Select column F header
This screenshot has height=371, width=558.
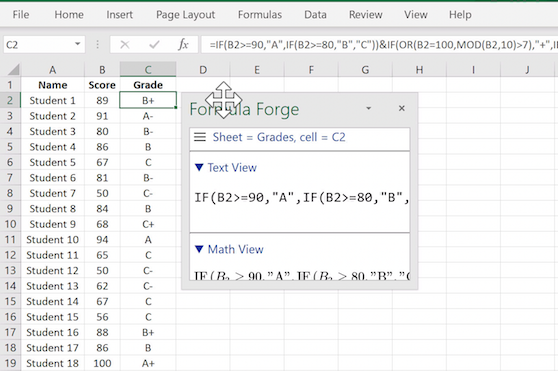pos(311,70)
